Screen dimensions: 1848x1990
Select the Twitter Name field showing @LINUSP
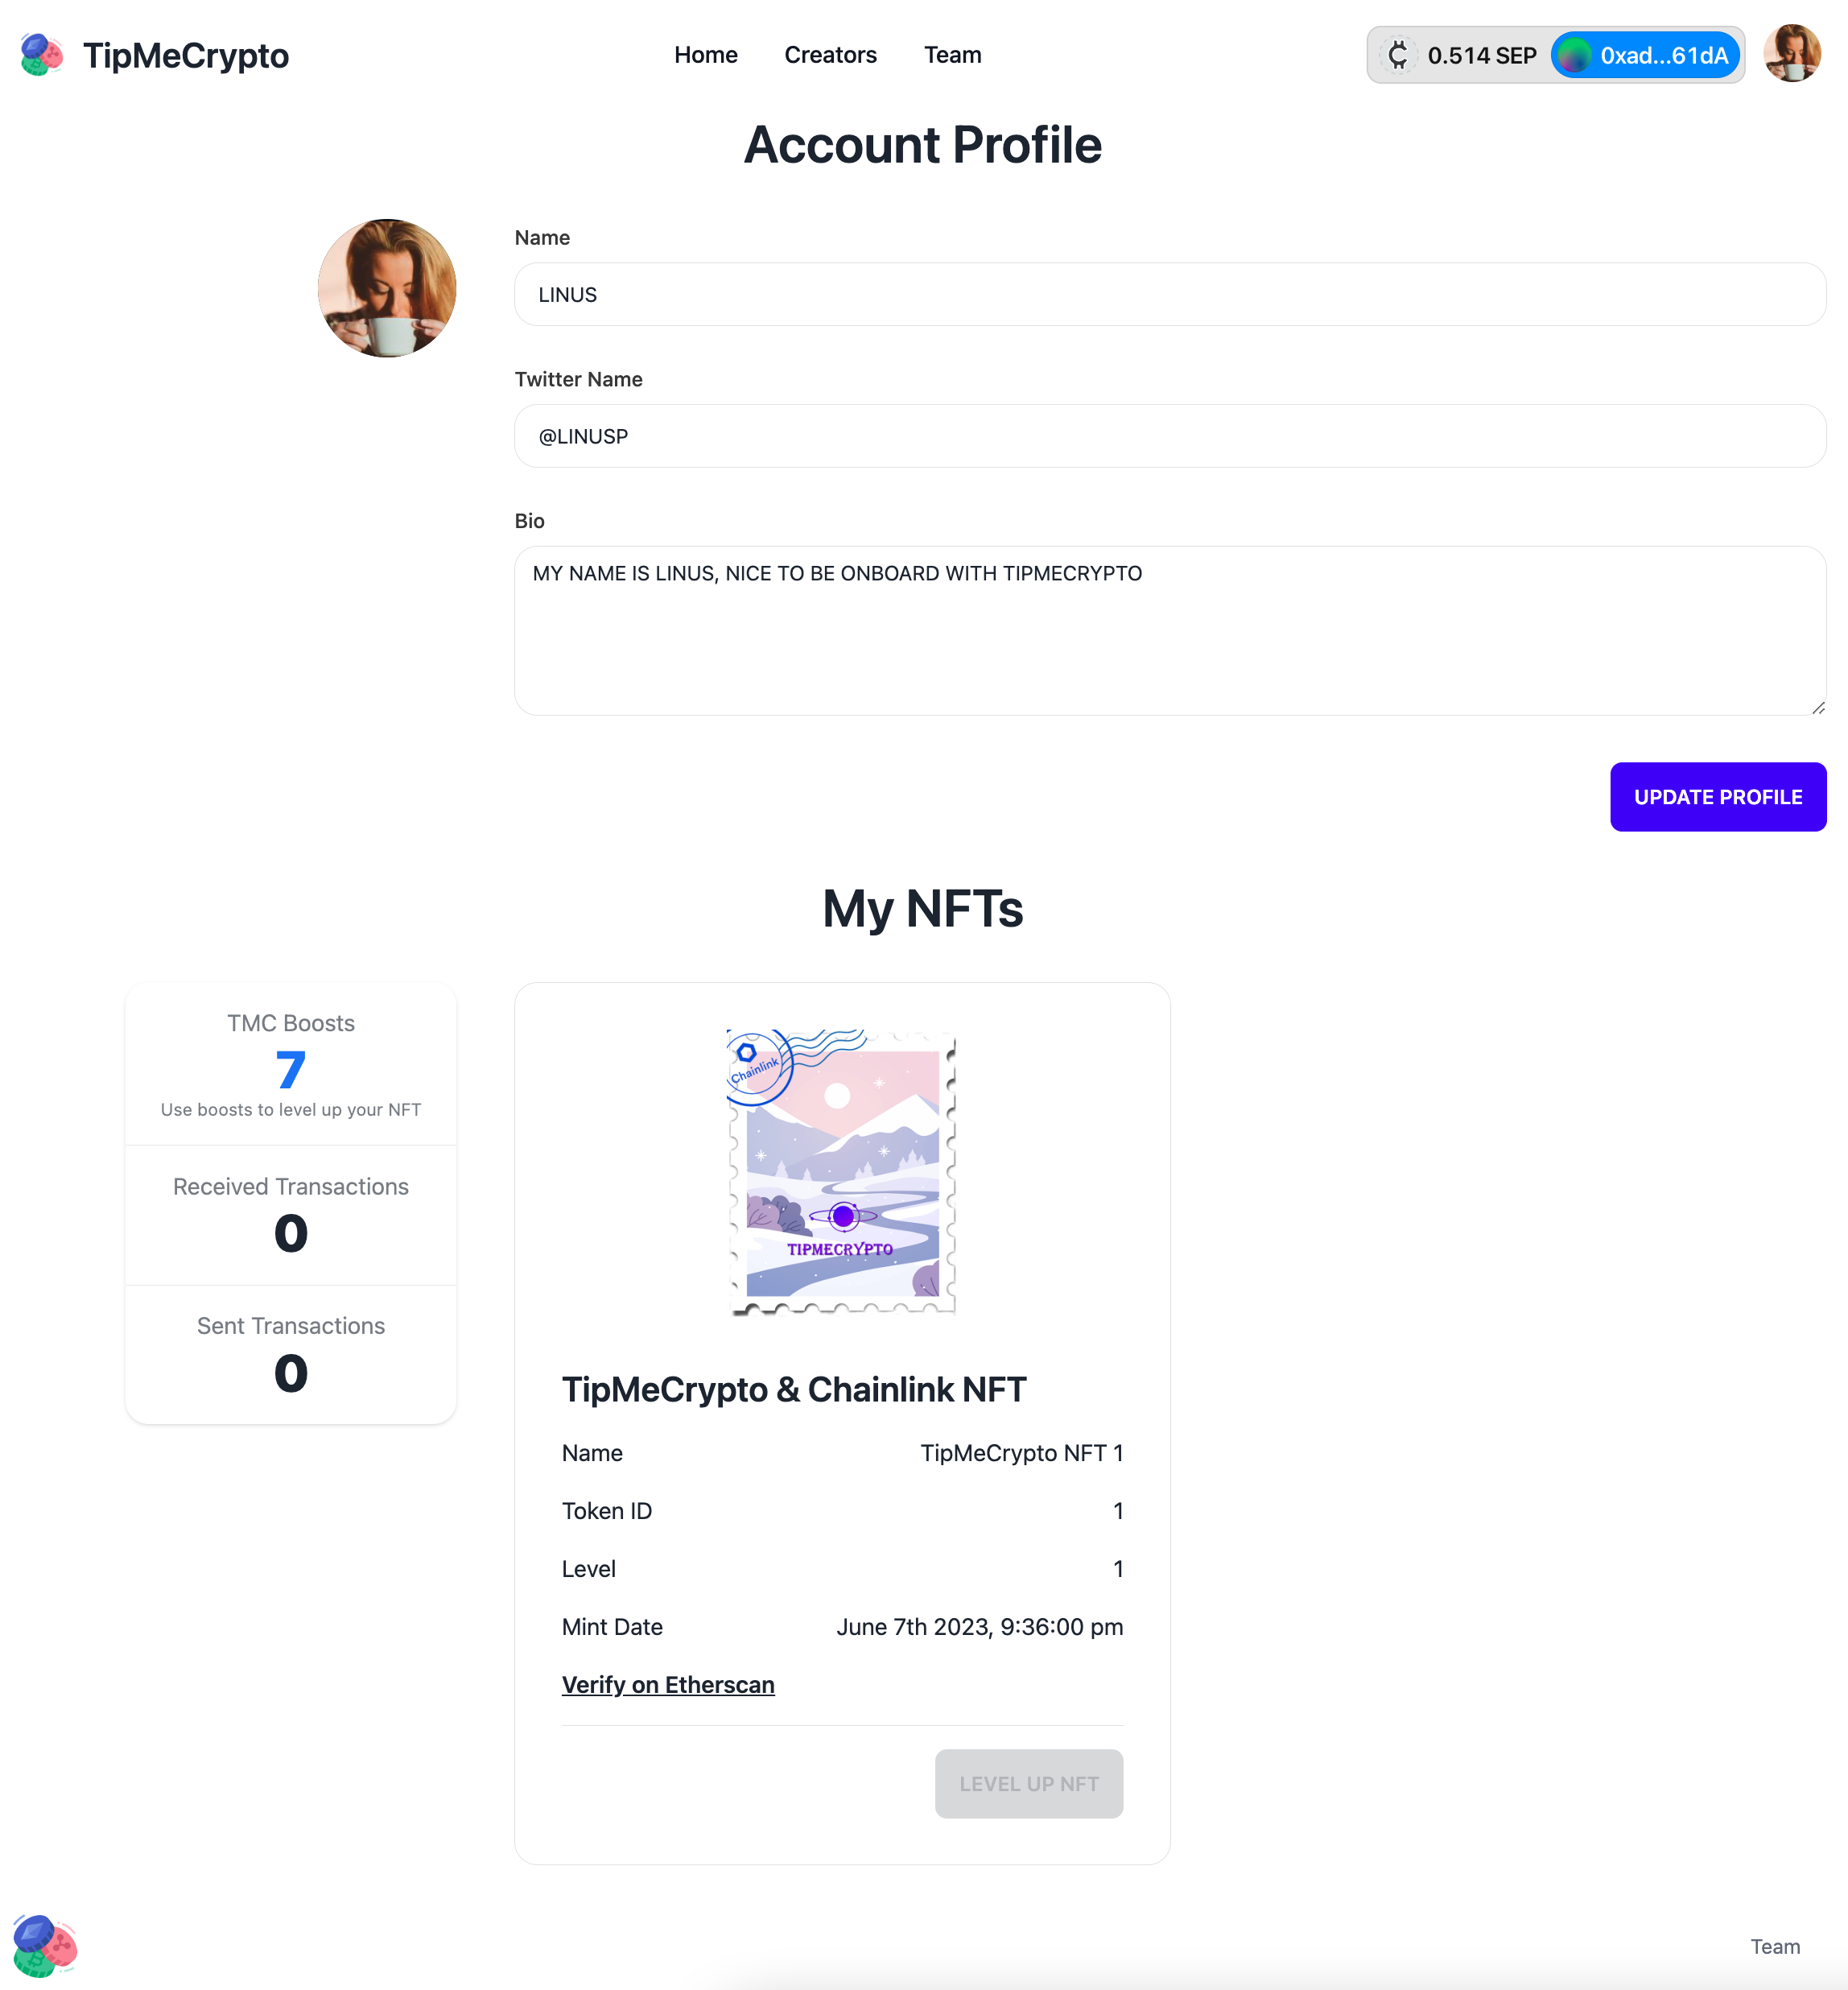click(1170, 436)
